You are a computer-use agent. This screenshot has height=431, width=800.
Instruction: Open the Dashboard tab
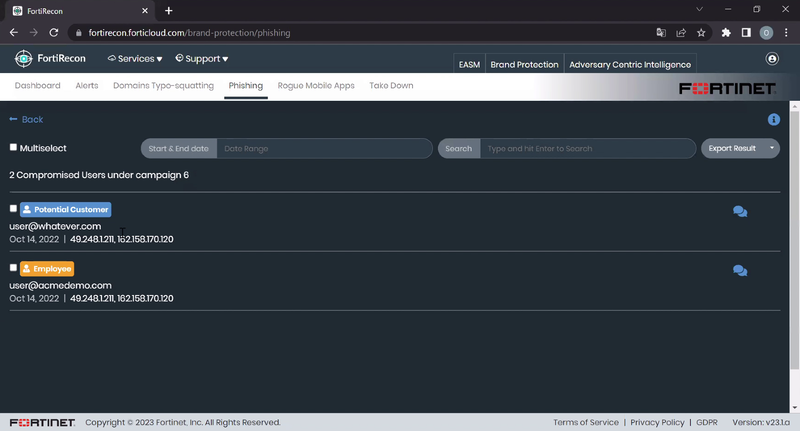(37, 86)
